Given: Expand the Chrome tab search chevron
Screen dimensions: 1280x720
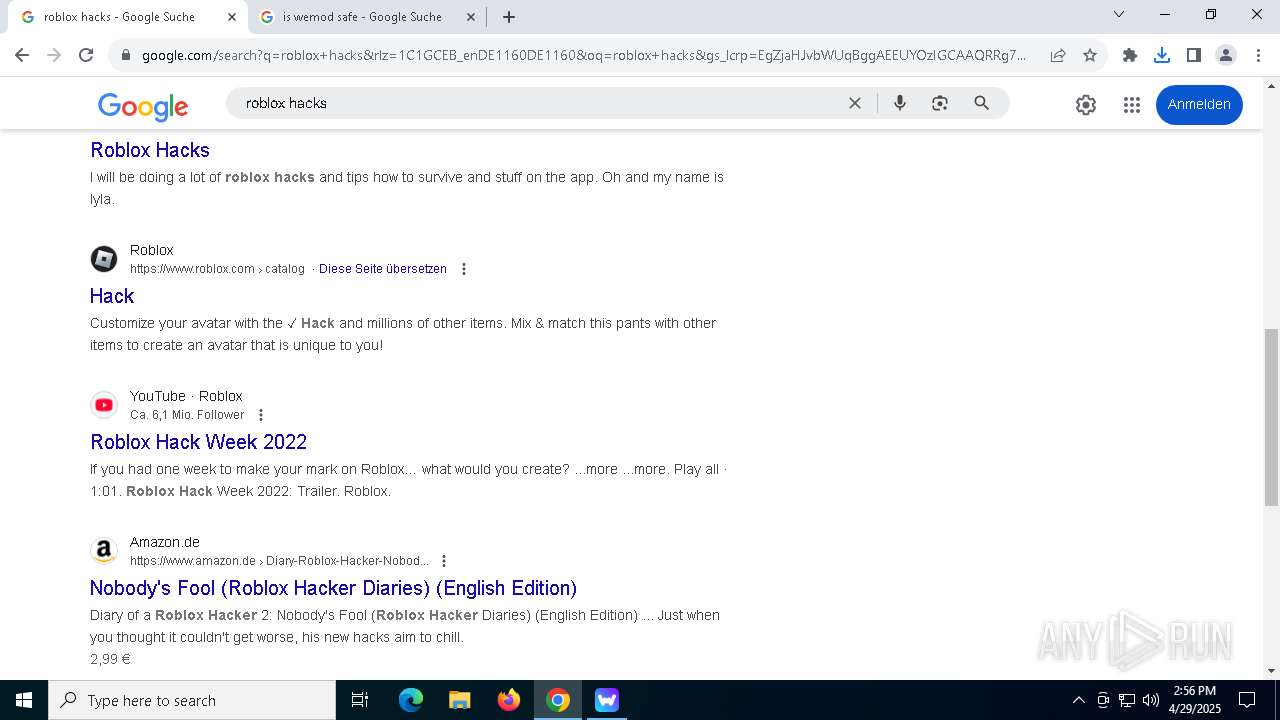Looking at the screenshot, I should tap(1119, 15).
